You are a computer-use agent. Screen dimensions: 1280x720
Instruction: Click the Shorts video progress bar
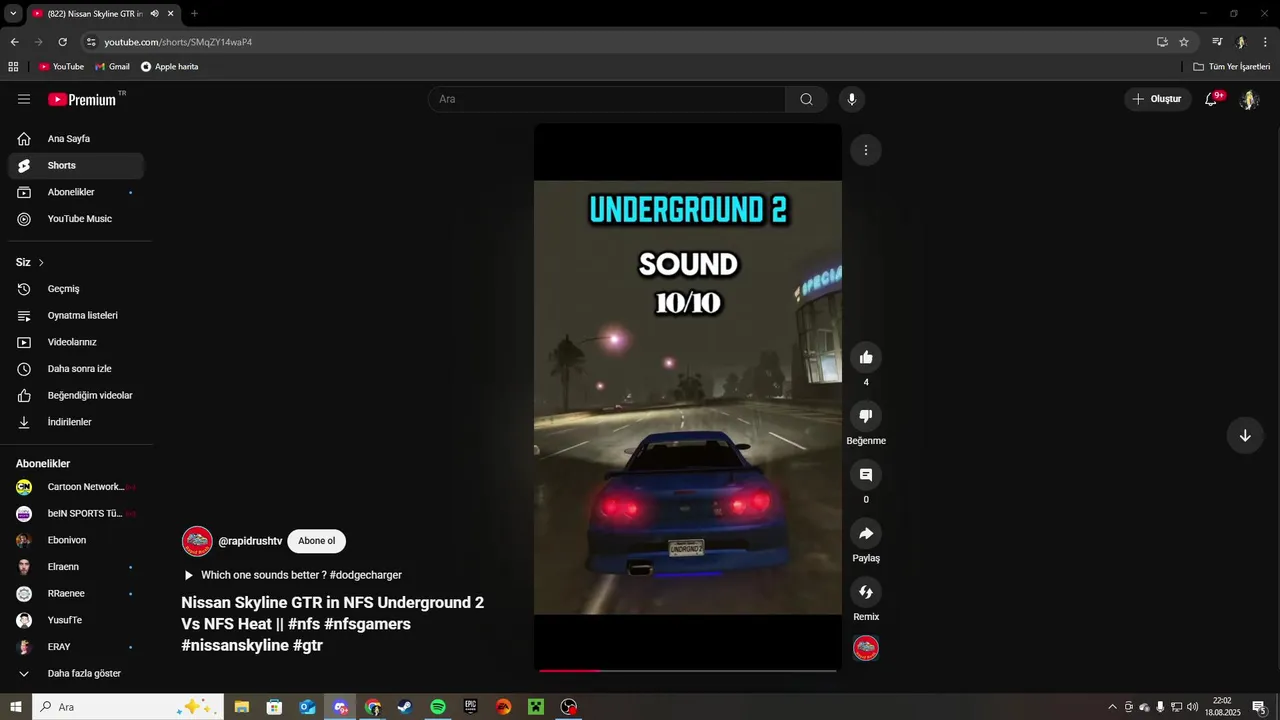[x=687, y=670]
